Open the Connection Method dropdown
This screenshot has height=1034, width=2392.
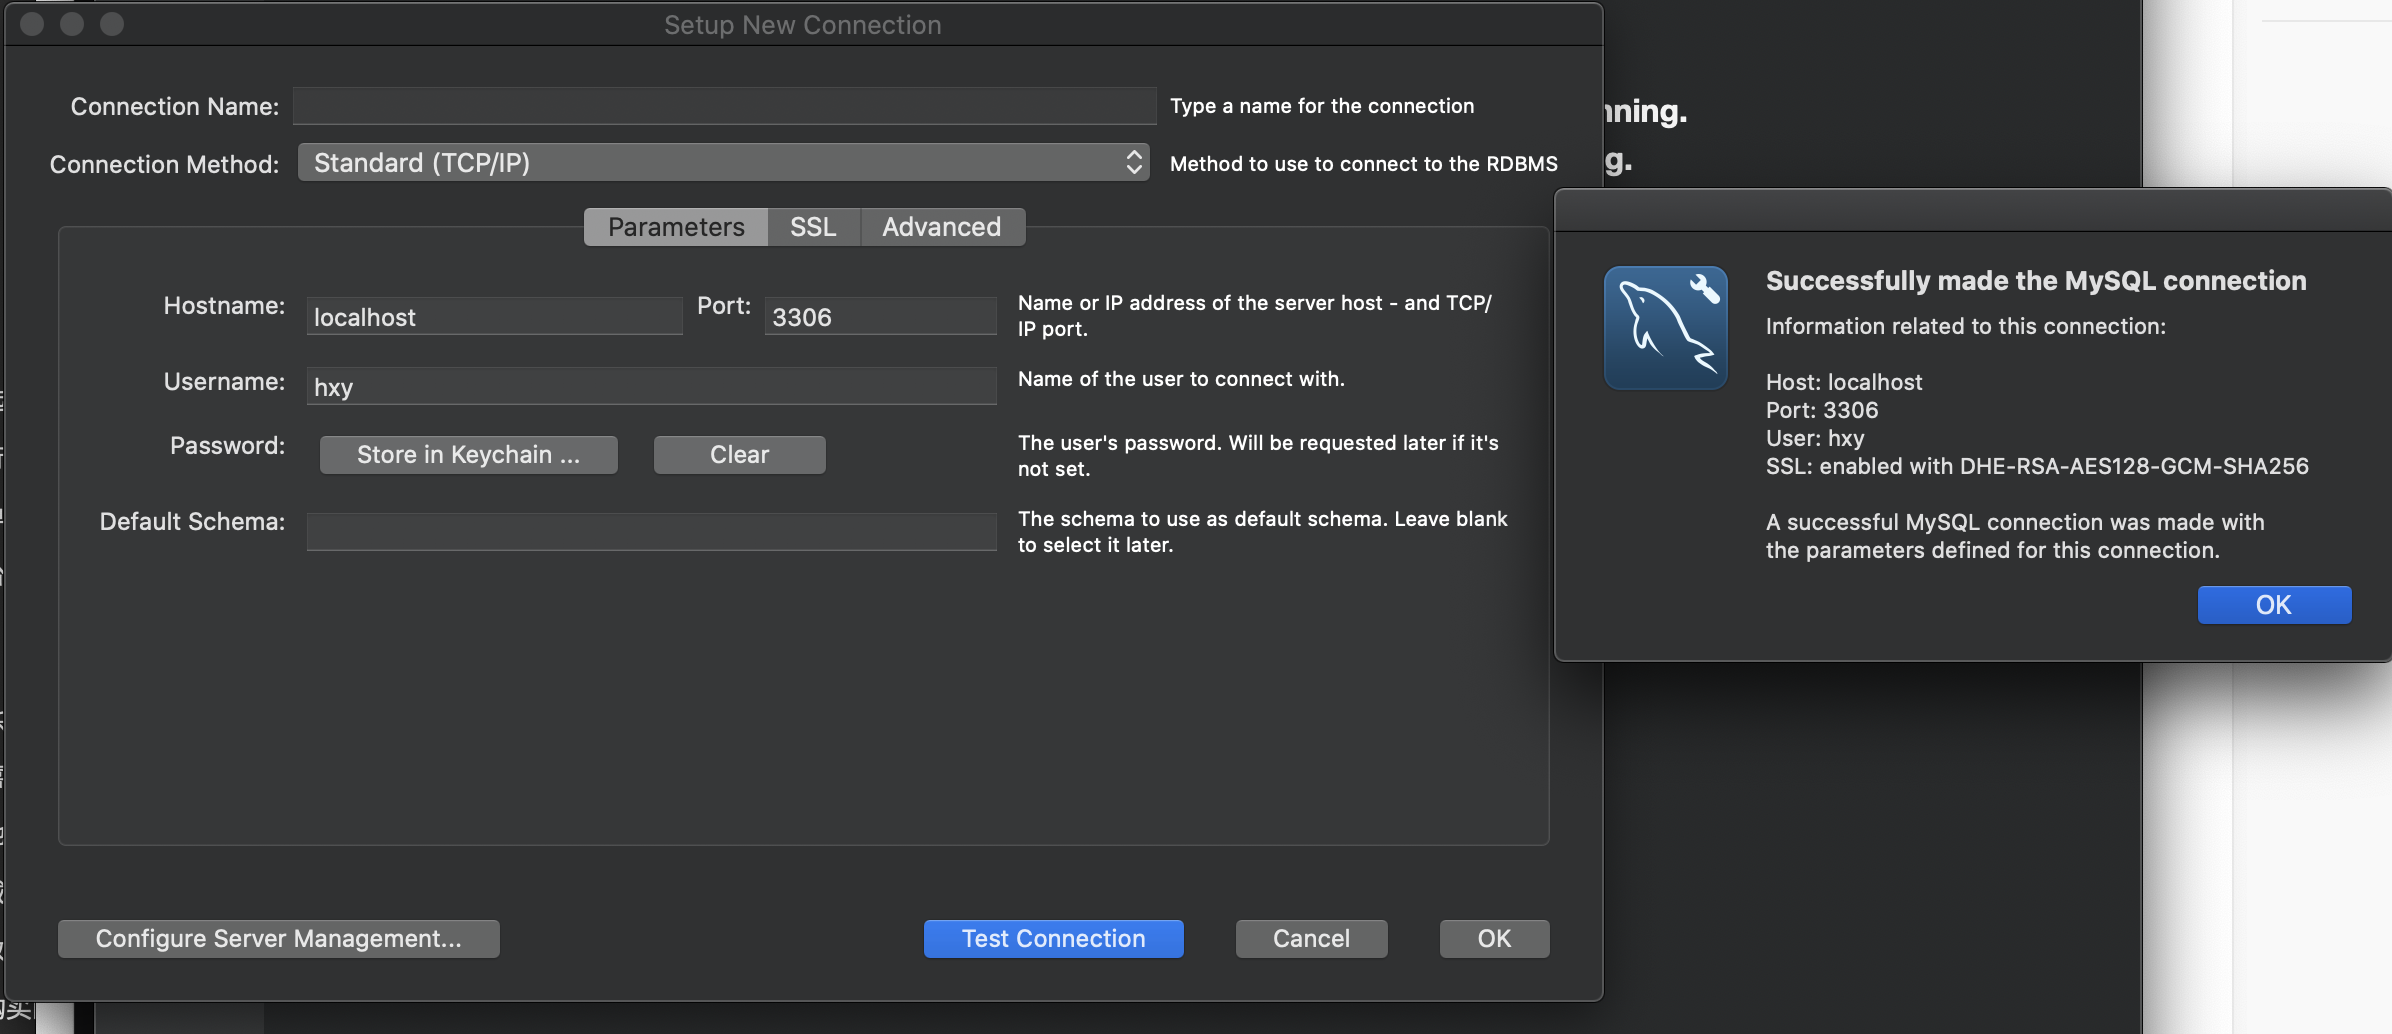coord(724,163)
